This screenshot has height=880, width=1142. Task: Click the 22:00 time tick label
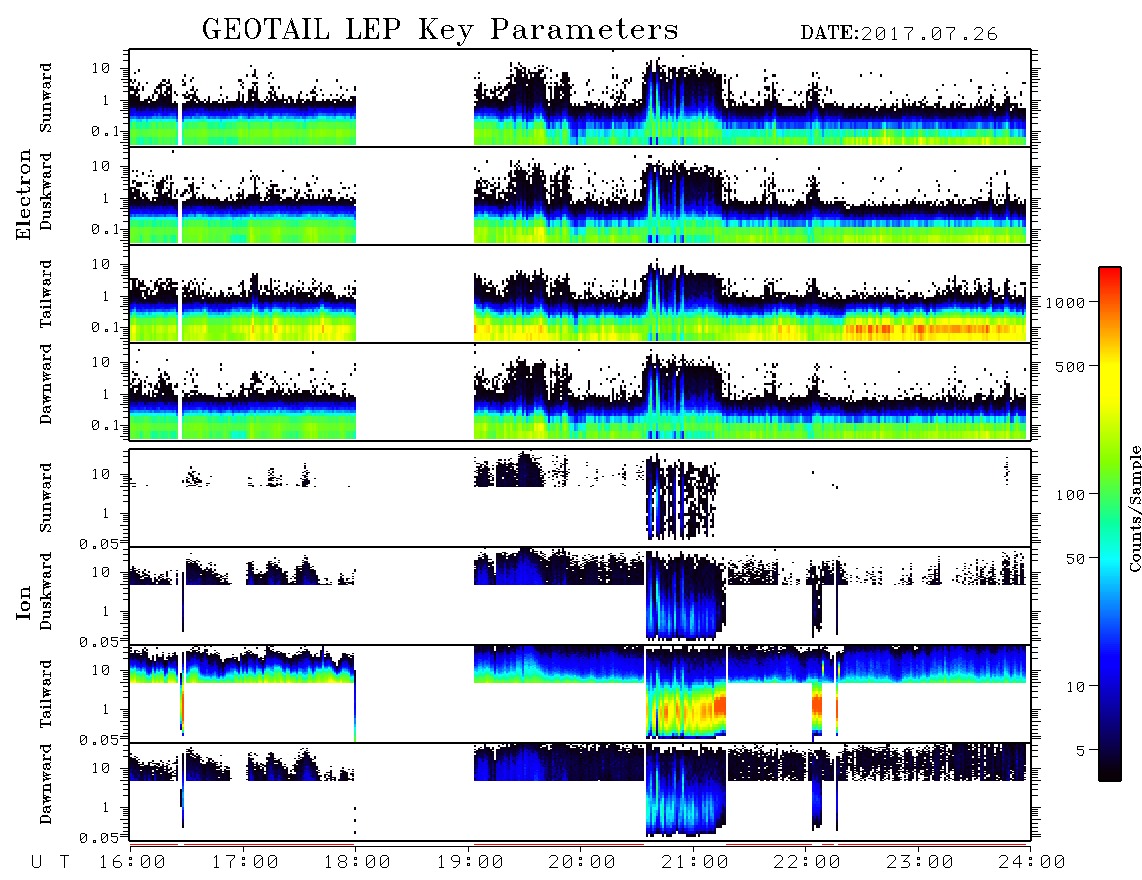click(x=807, y=863)
